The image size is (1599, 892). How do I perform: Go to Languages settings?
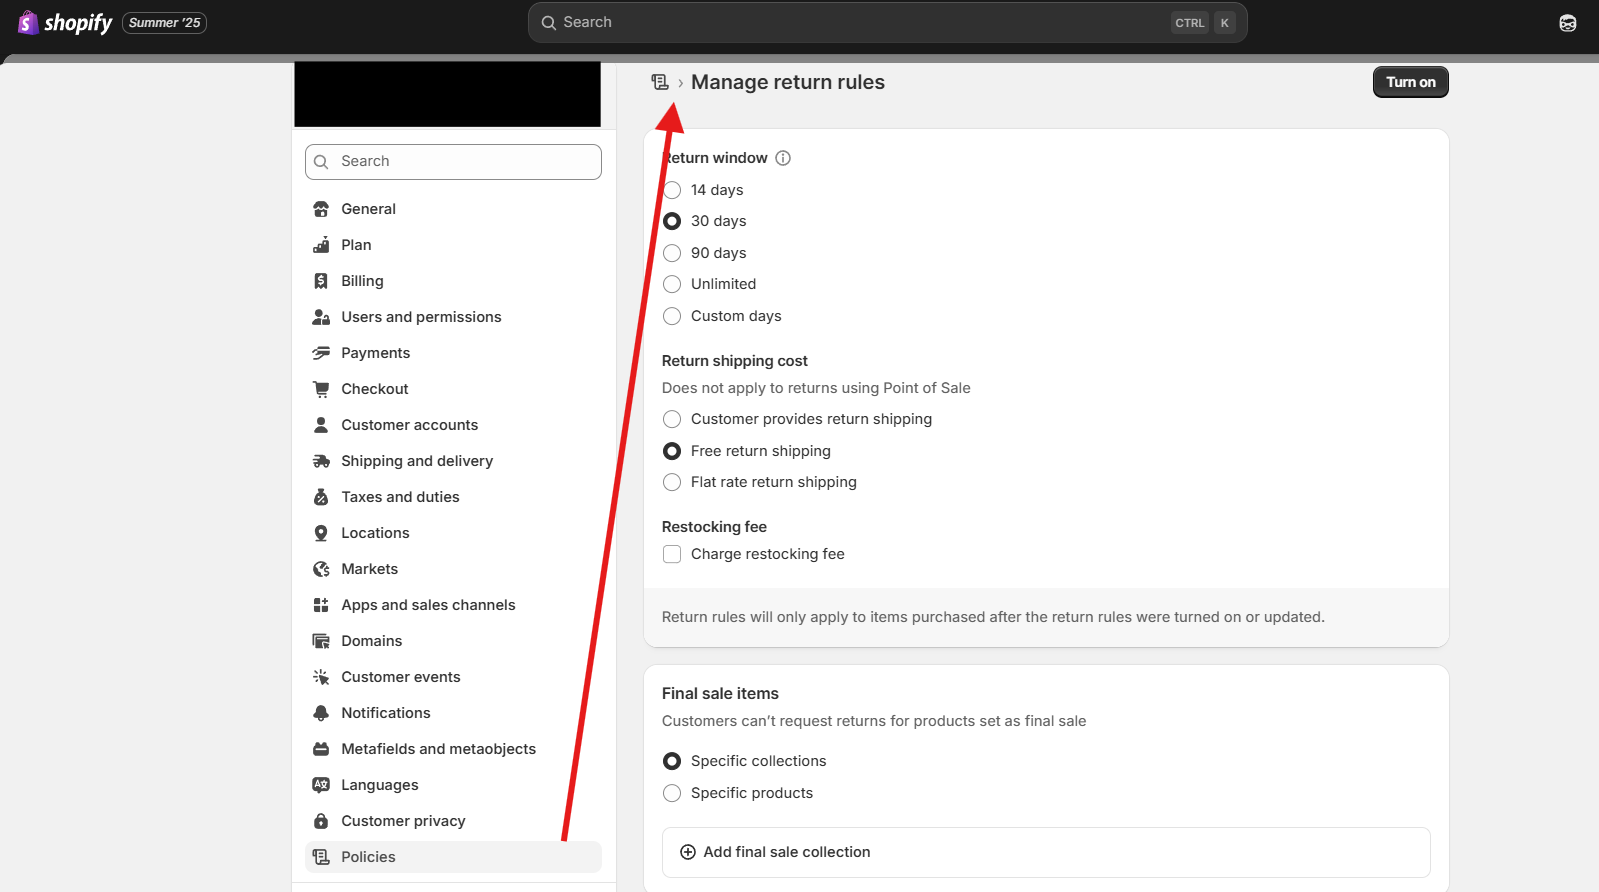tap(453, 785)
